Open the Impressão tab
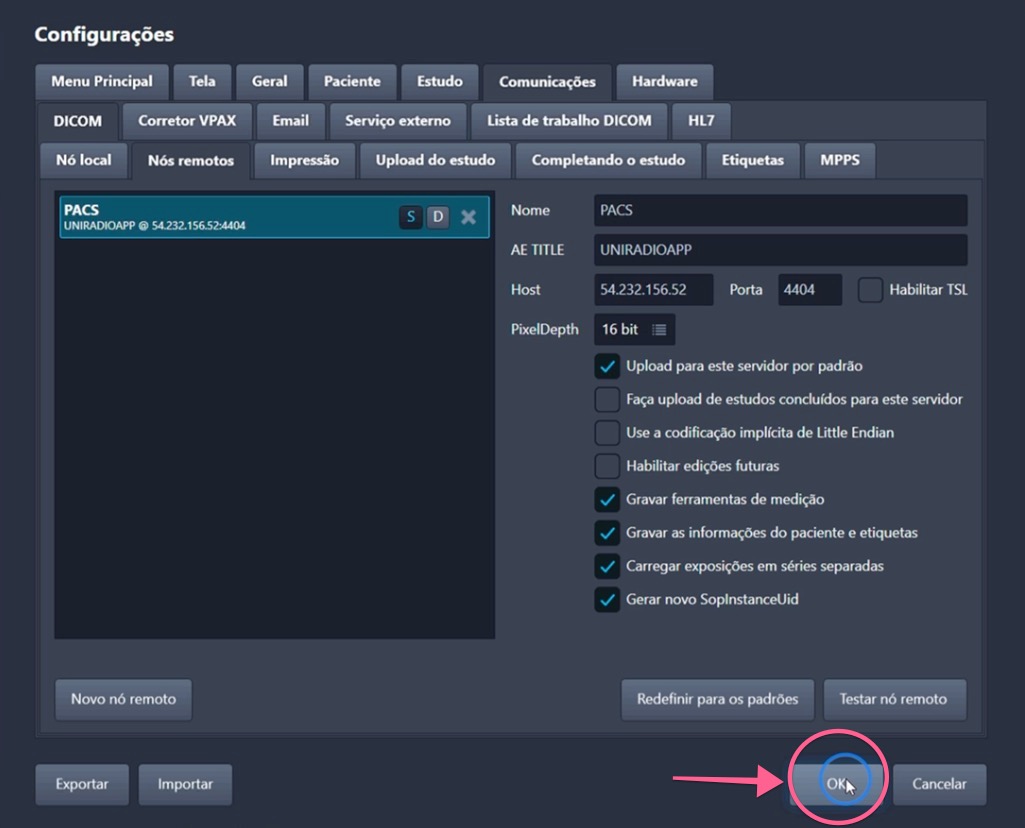Screen dimensions: 1025x828 tap(305, 160)
